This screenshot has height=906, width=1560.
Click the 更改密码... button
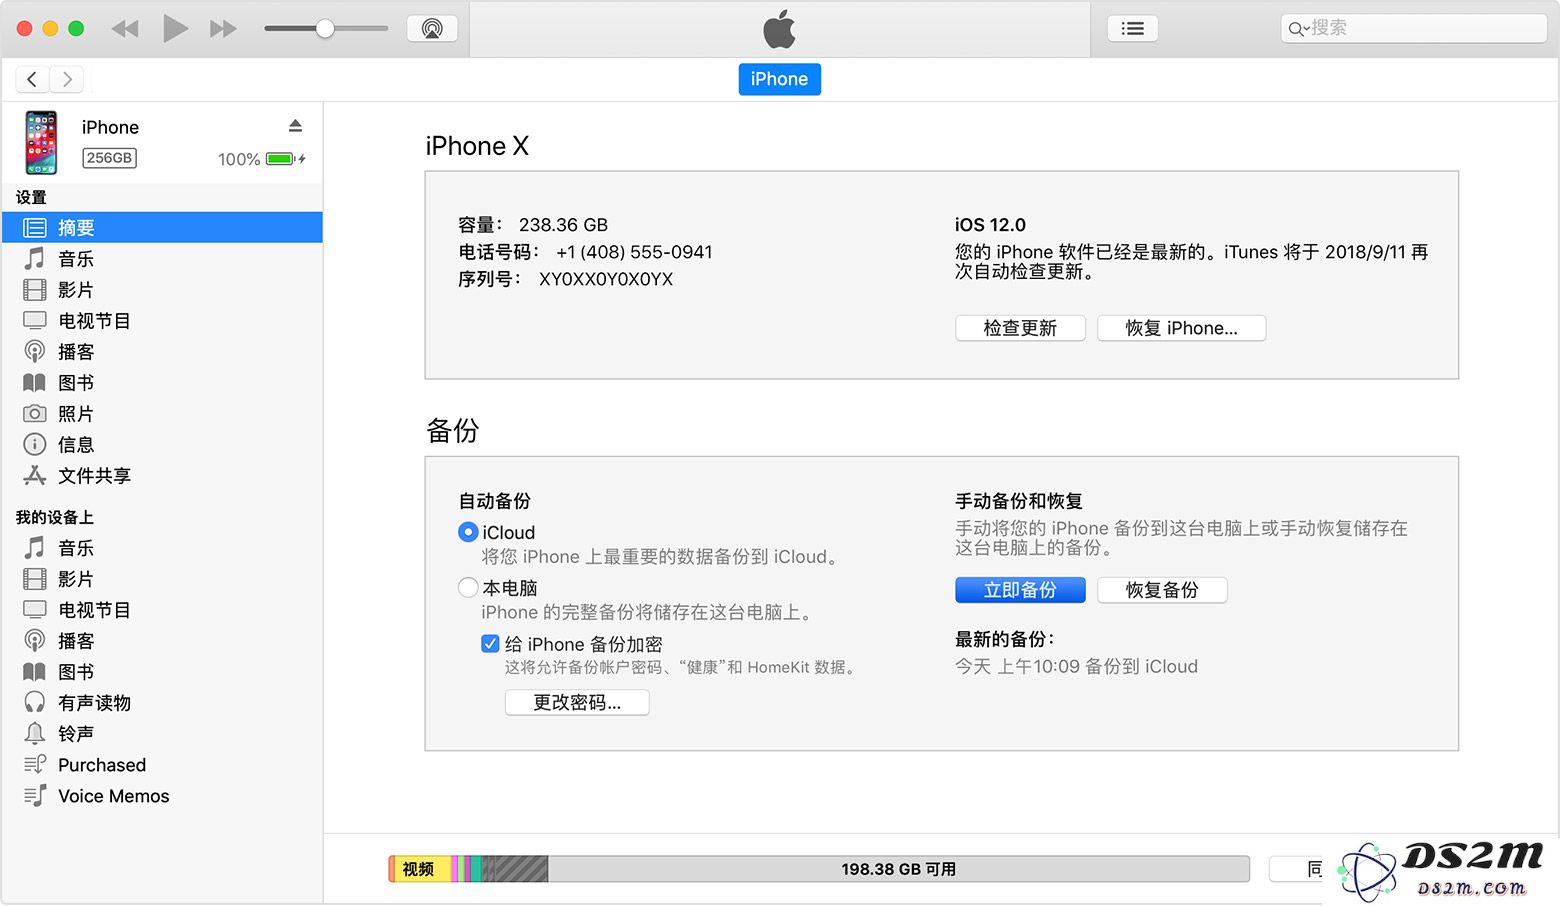577,703
